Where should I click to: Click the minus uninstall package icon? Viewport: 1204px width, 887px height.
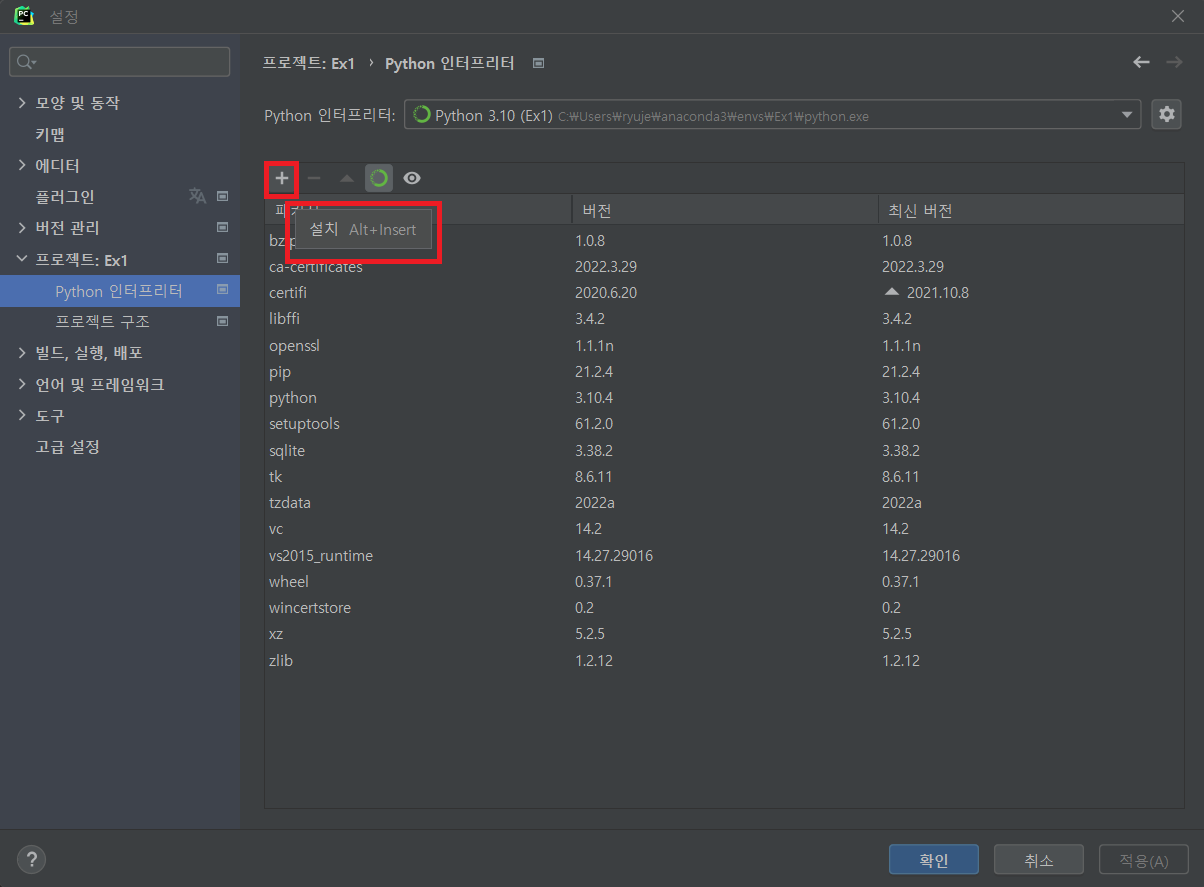[314, 178]
